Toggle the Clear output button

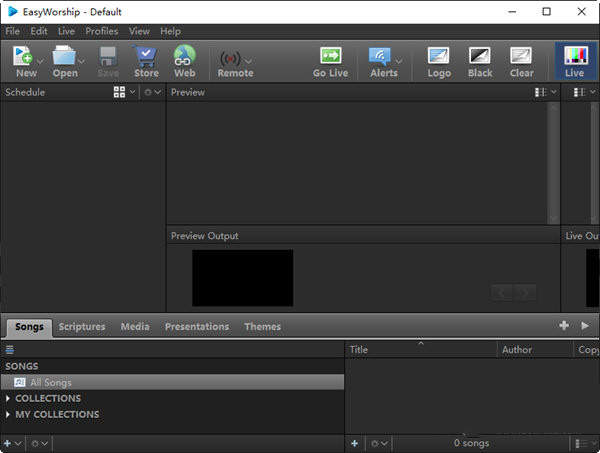(x=521, y=58)
